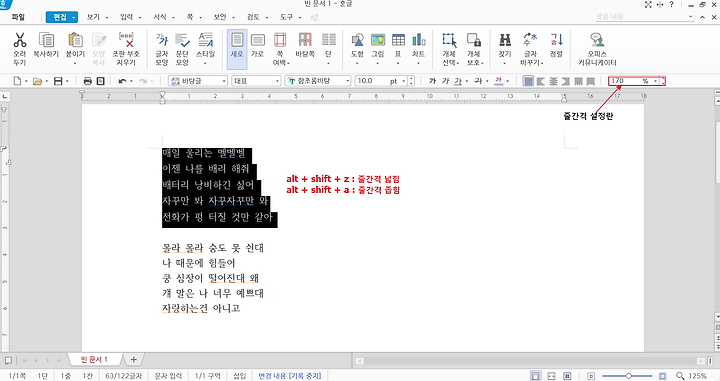Click the Open folder icon

click(x=37, y=81)
